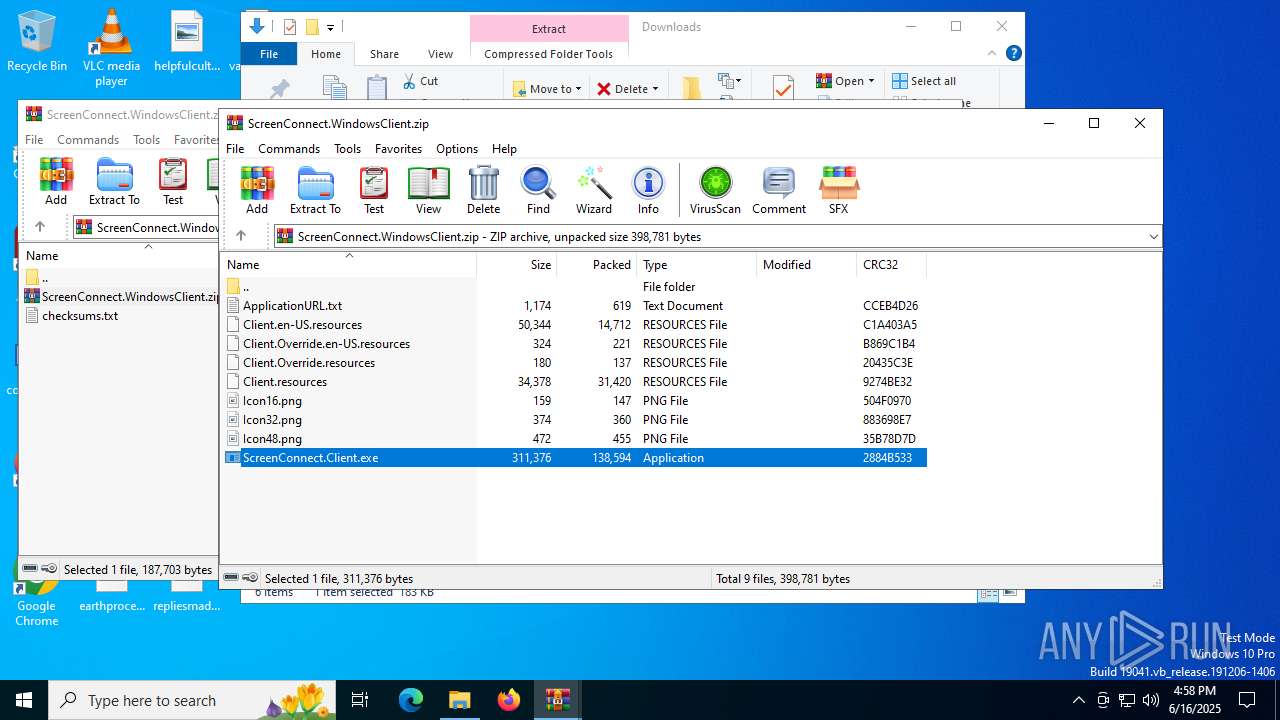Switch to the Share tab in Explorer
The width and height of the screenshot is (1280, 720).
click(x=384, y=54)
